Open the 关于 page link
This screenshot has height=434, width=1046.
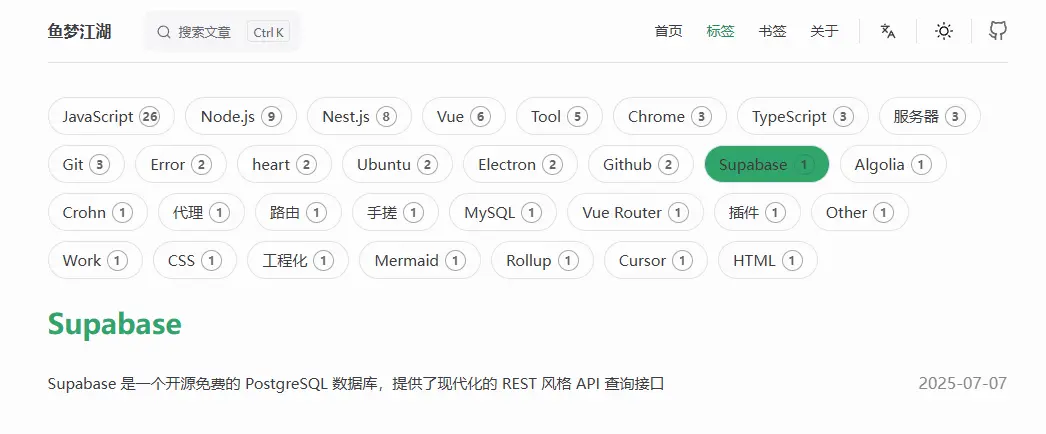tap(824, 31)
